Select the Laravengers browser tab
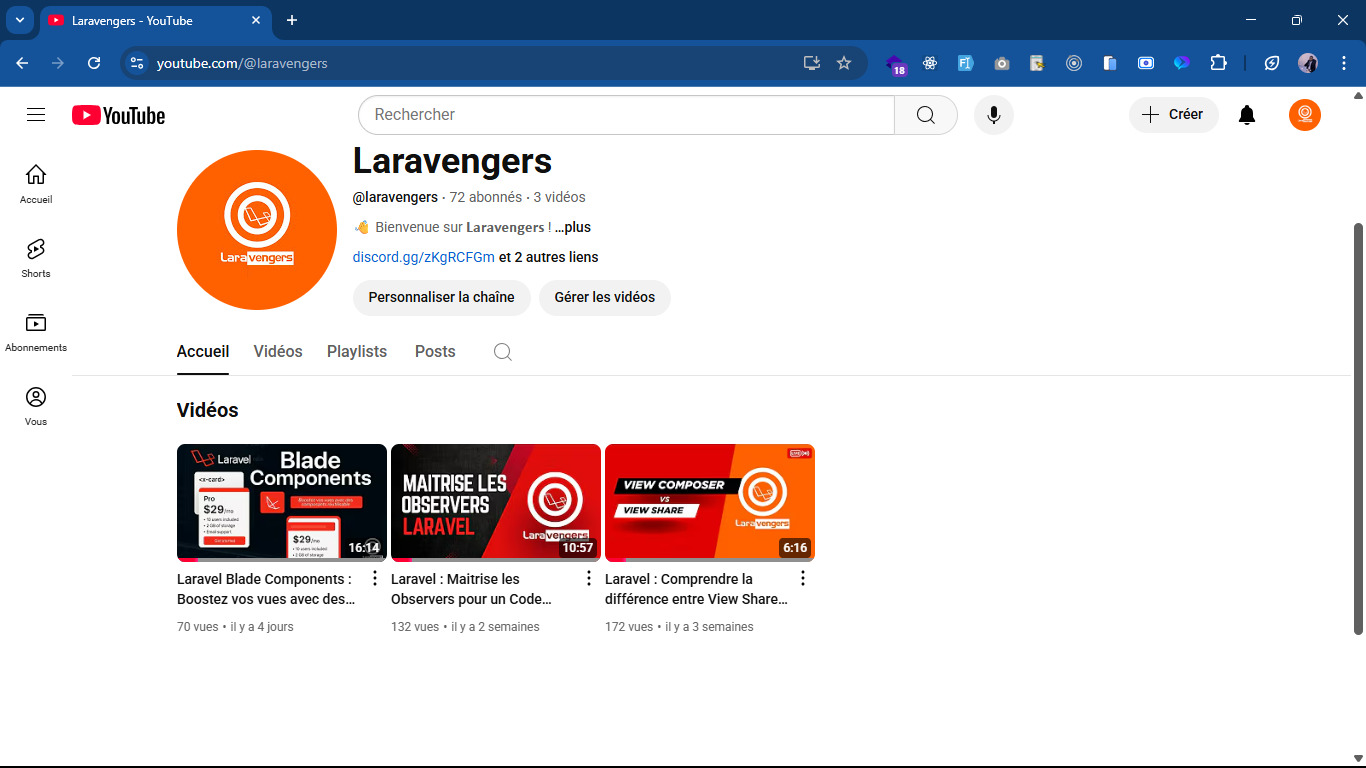 click(155, 20)
